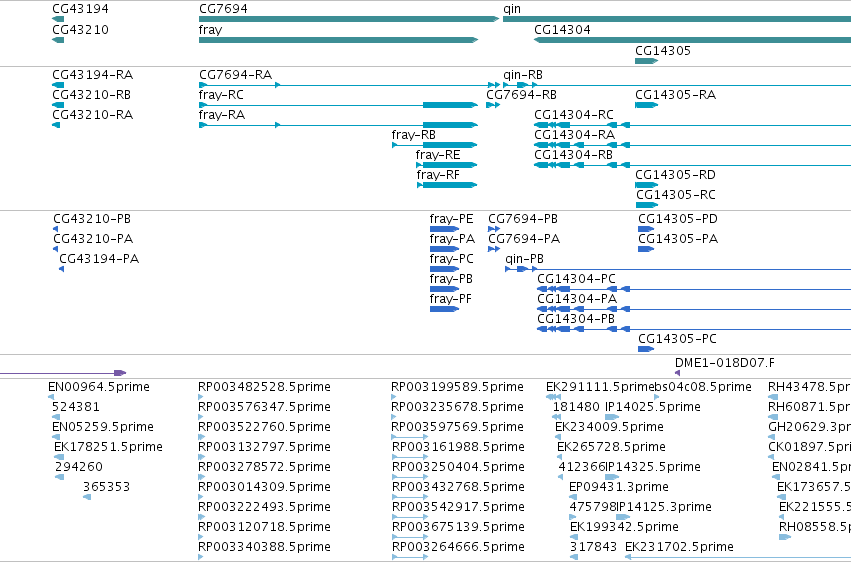Click protein feature CG14305-PD
This screenshot has height=562, width=851.
point(646,229)
